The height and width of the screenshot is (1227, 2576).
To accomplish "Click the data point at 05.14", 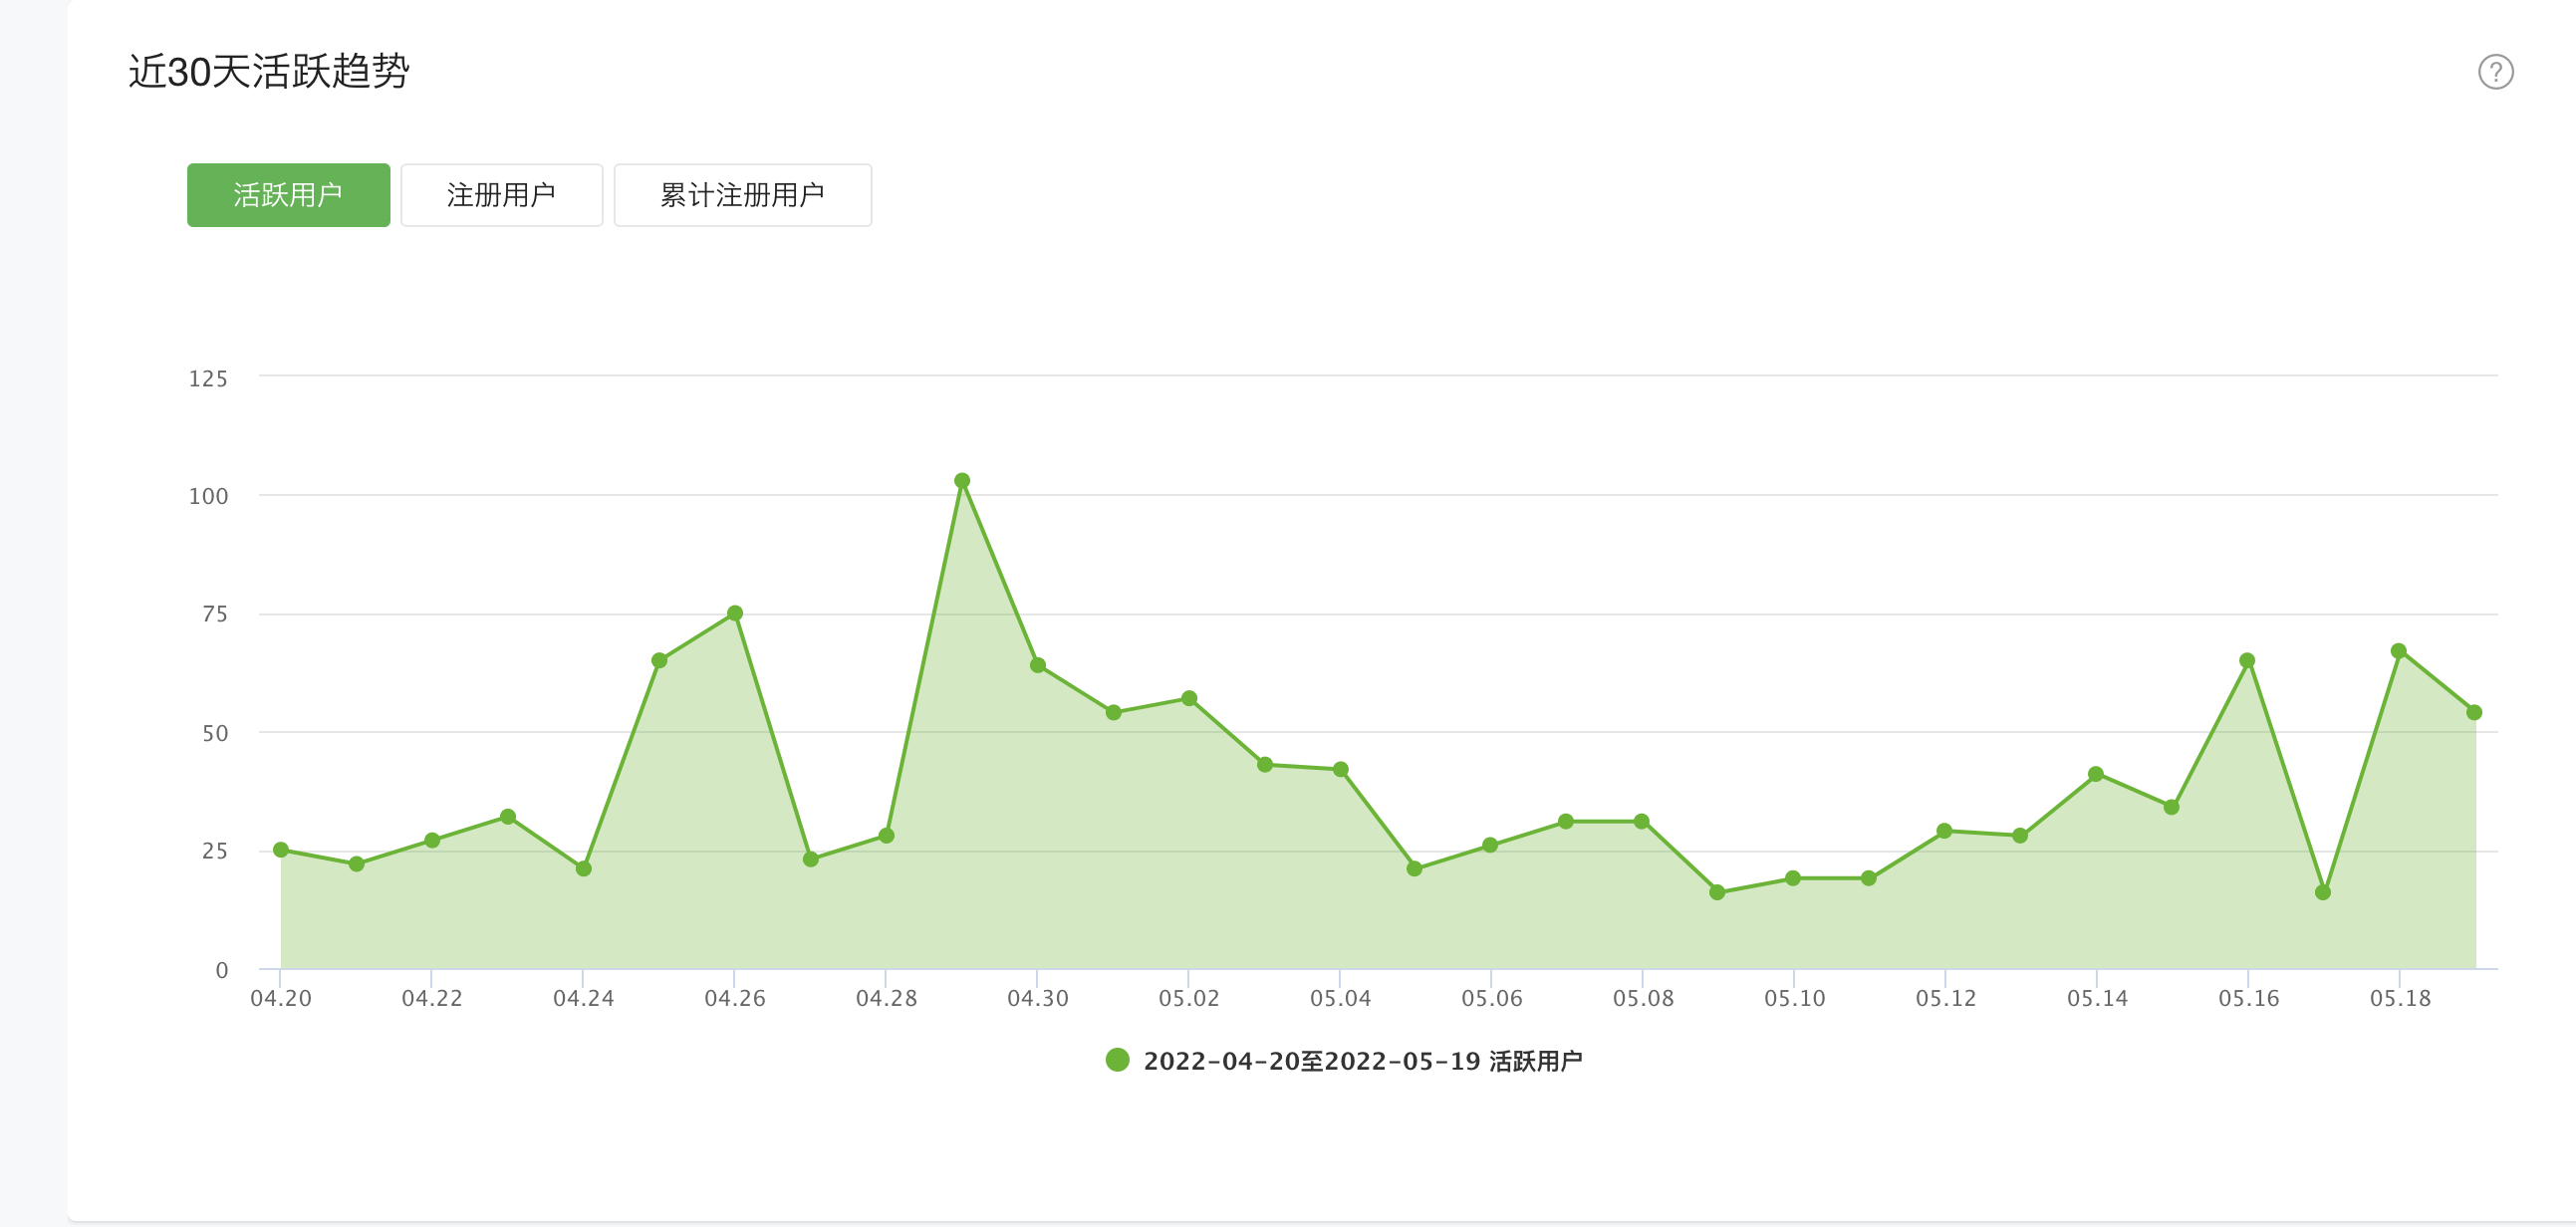I will click(2096, 774).
